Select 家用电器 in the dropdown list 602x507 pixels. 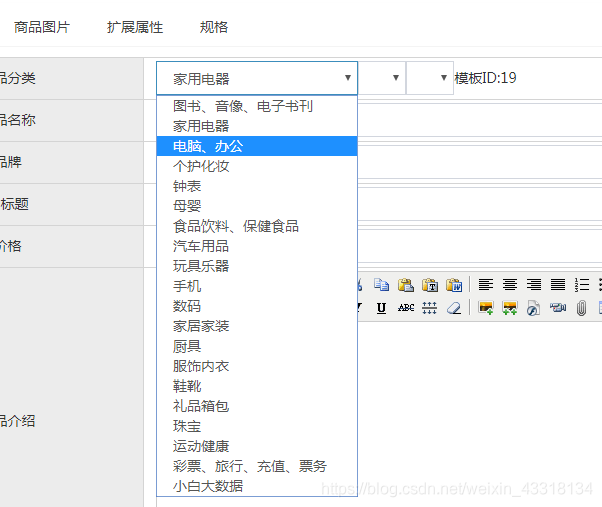coord(257,126)
